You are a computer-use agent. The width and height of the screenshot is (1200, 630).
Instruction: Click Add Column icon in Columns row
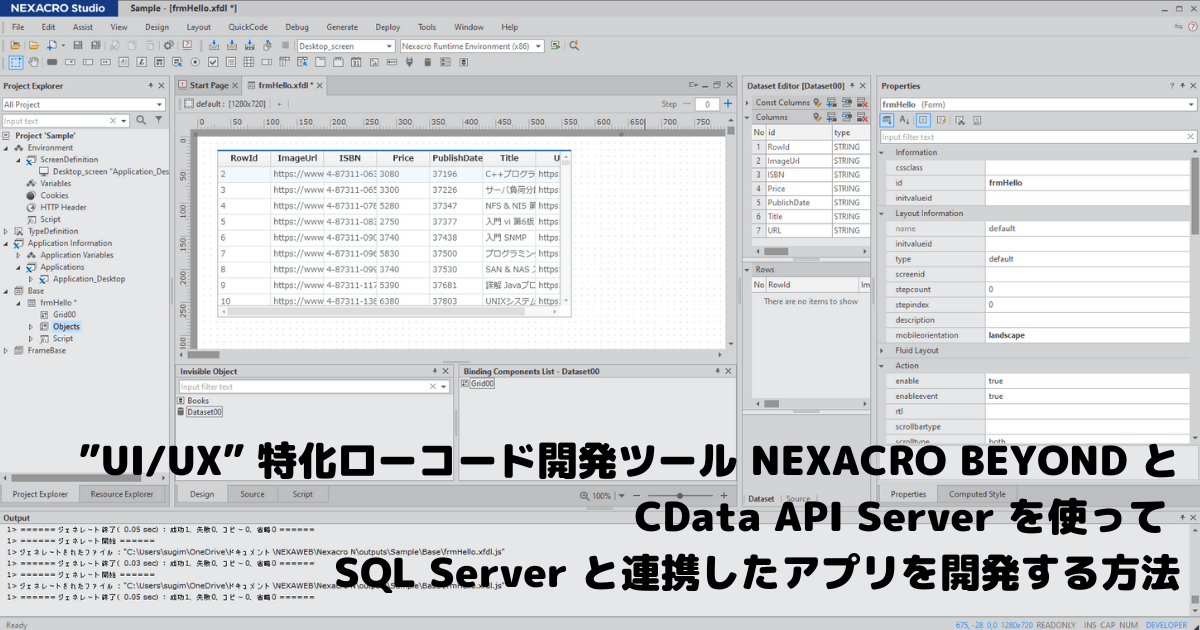pyautogui.click(x=831, y=117)
